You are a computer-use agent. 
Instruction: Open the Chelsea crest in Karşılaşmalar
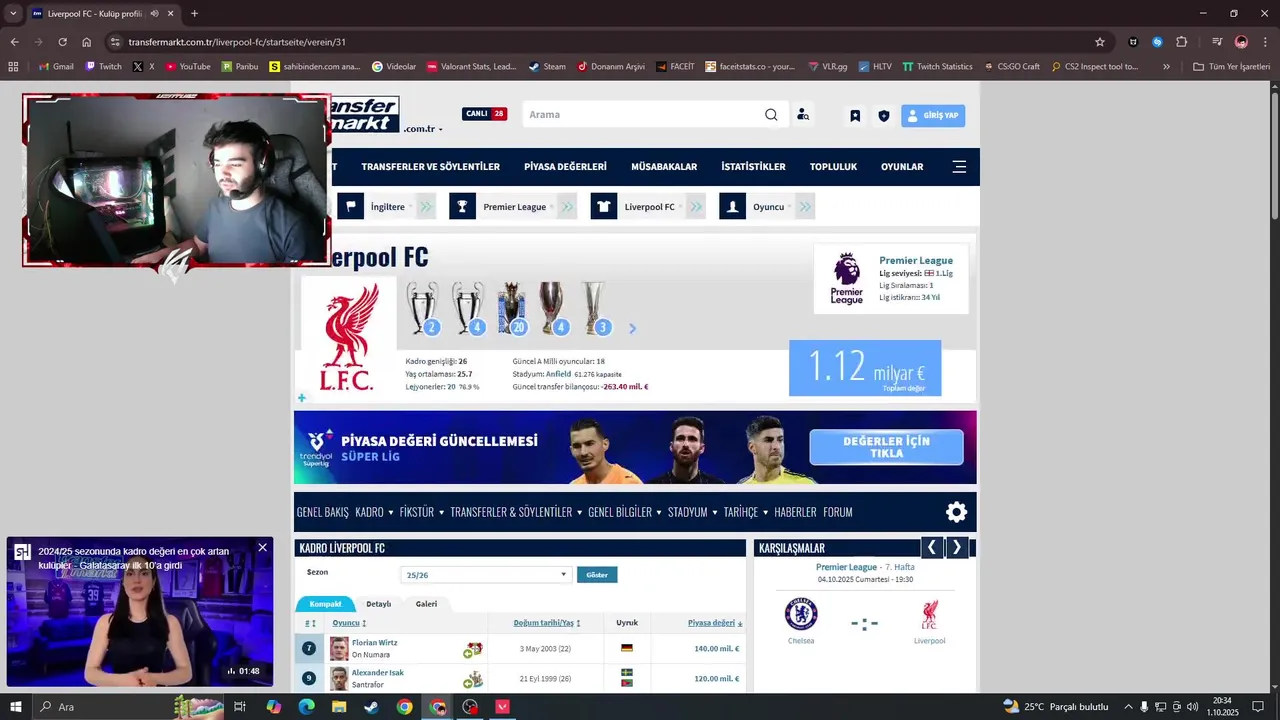801,614
